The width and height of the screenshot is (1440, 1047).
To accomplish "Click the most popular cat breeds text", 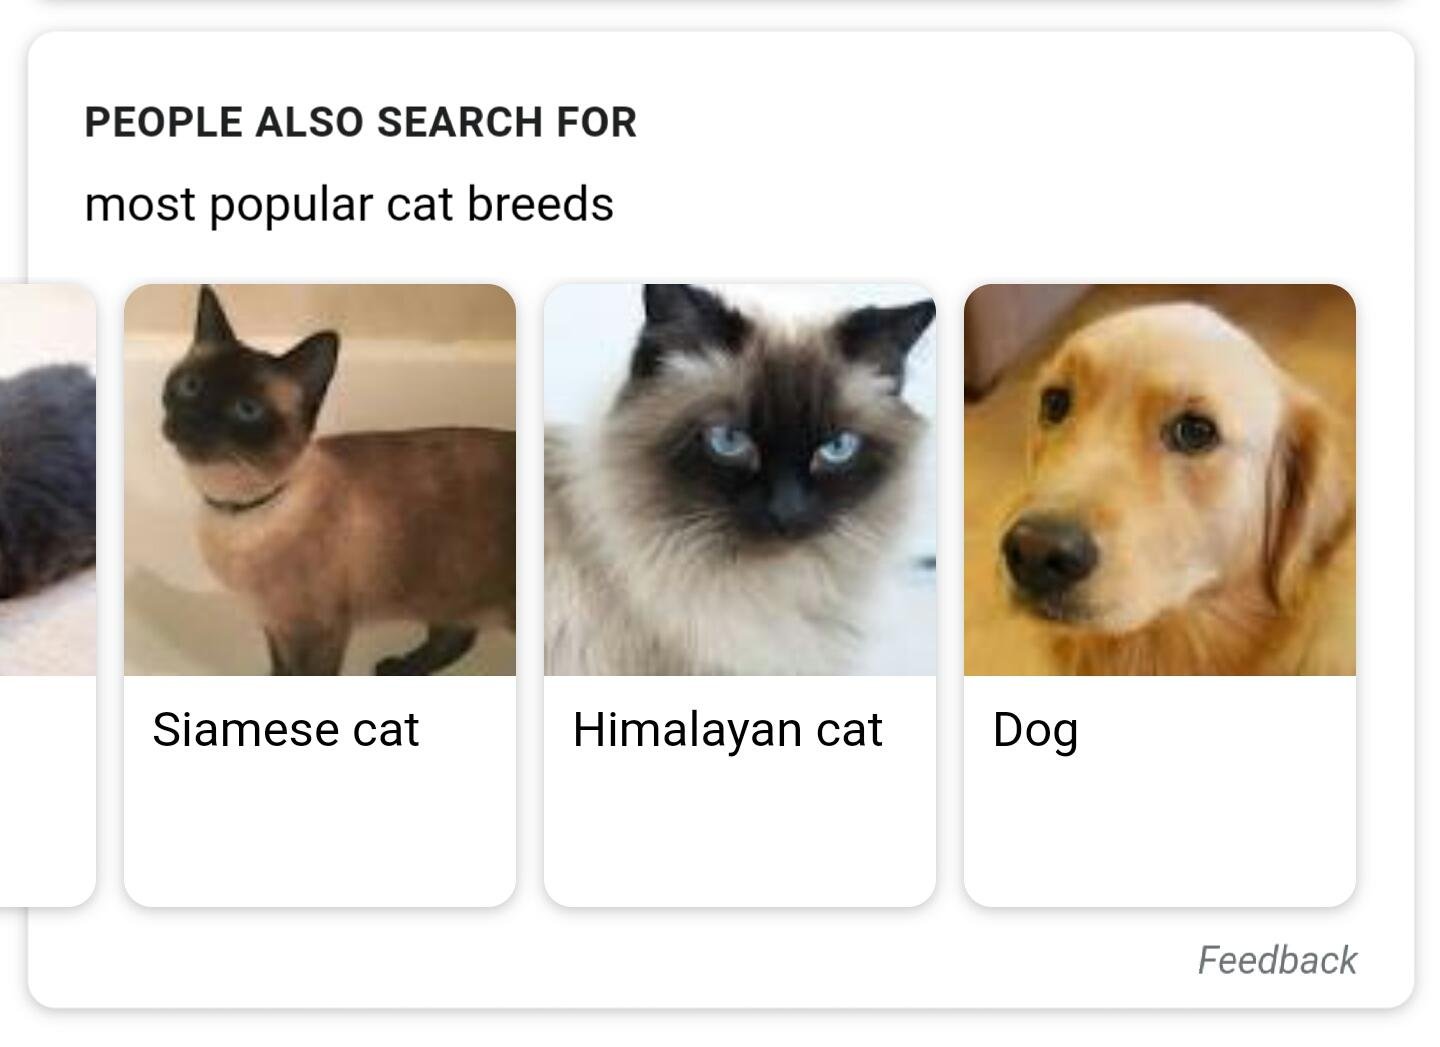I will (x=349, y=205).
